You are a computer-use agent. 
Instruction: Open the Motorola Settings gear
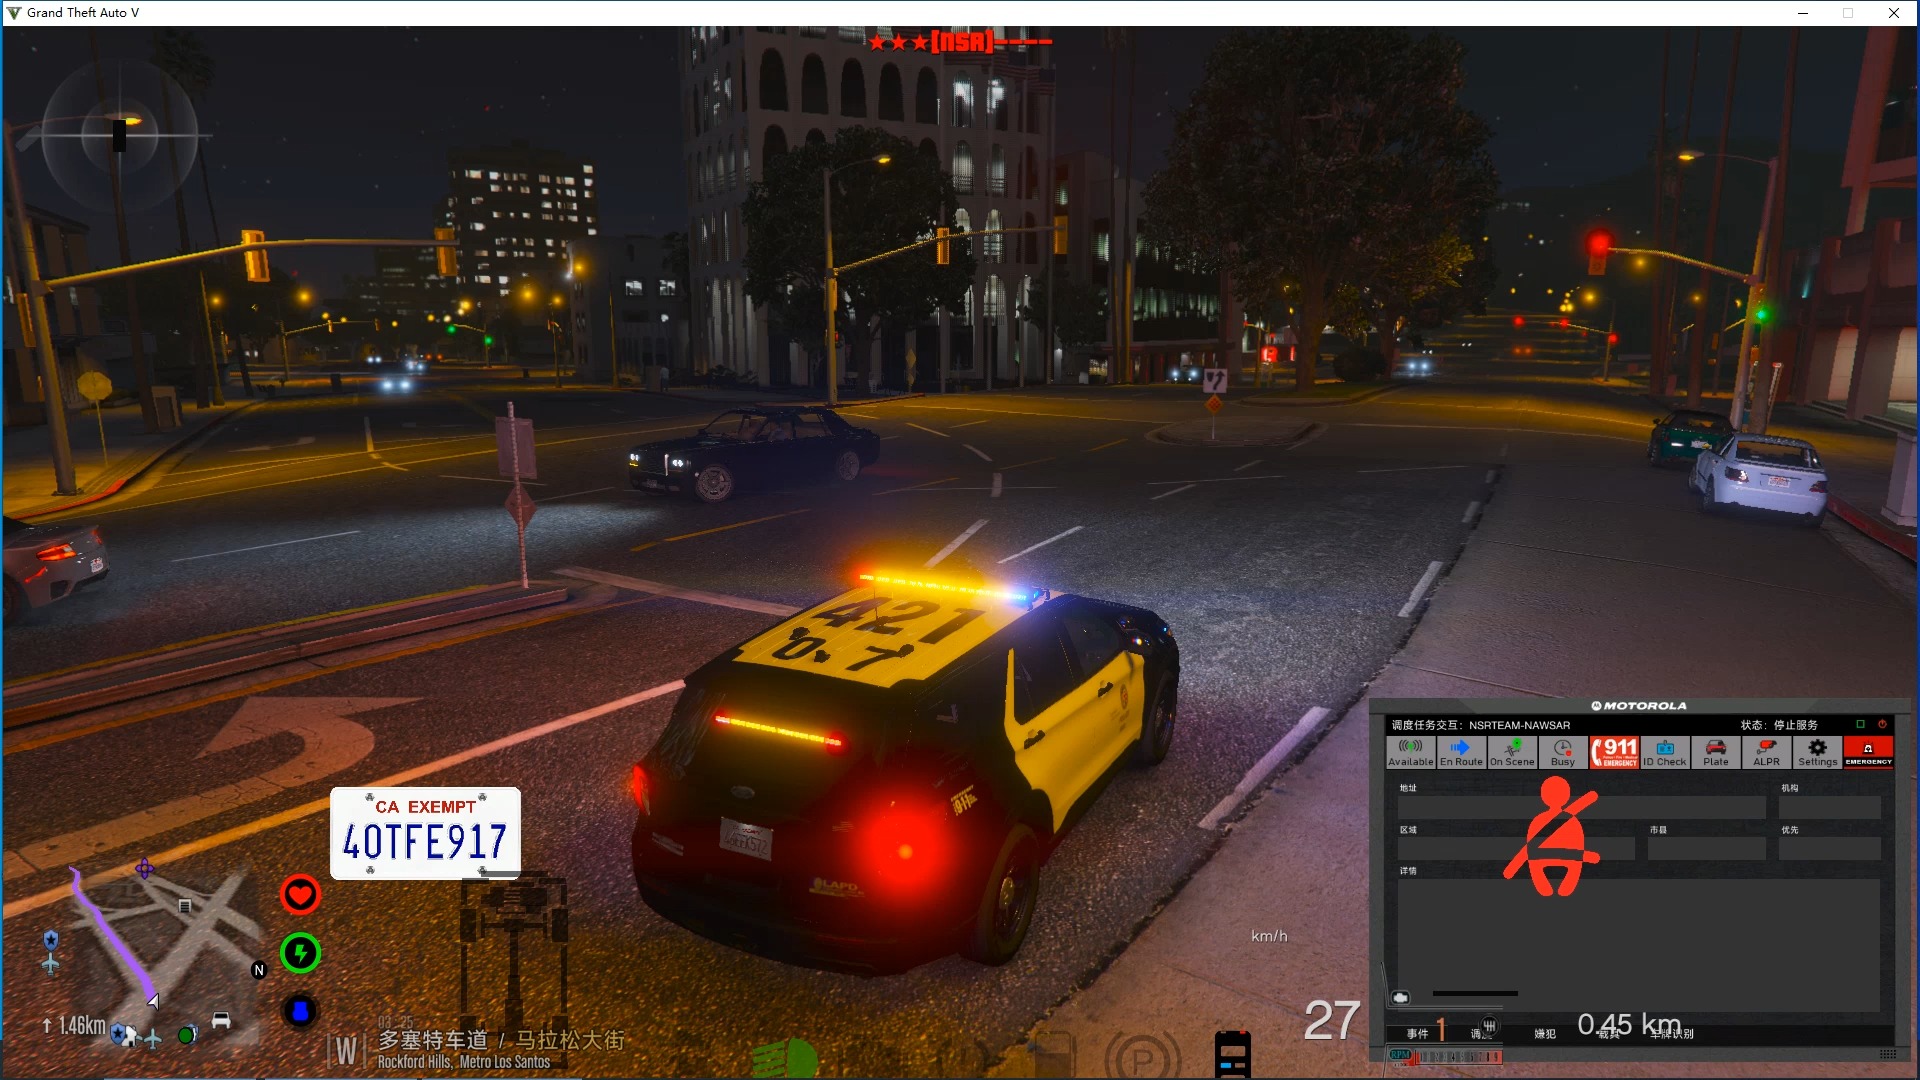pyautogui.click(x=1818, y=753)
